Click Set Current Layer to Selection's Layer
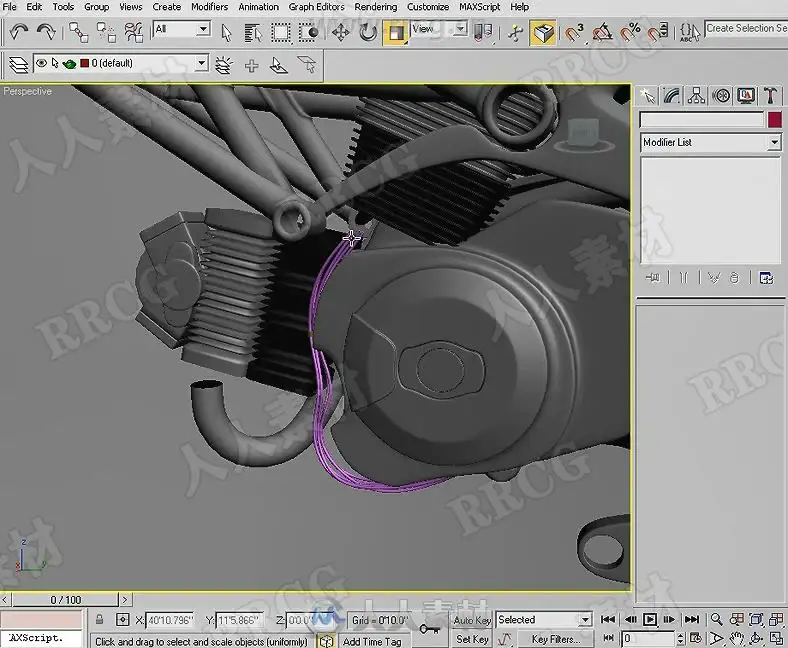Viewport: 788px width, 648px height. click(x=307, y=65)
